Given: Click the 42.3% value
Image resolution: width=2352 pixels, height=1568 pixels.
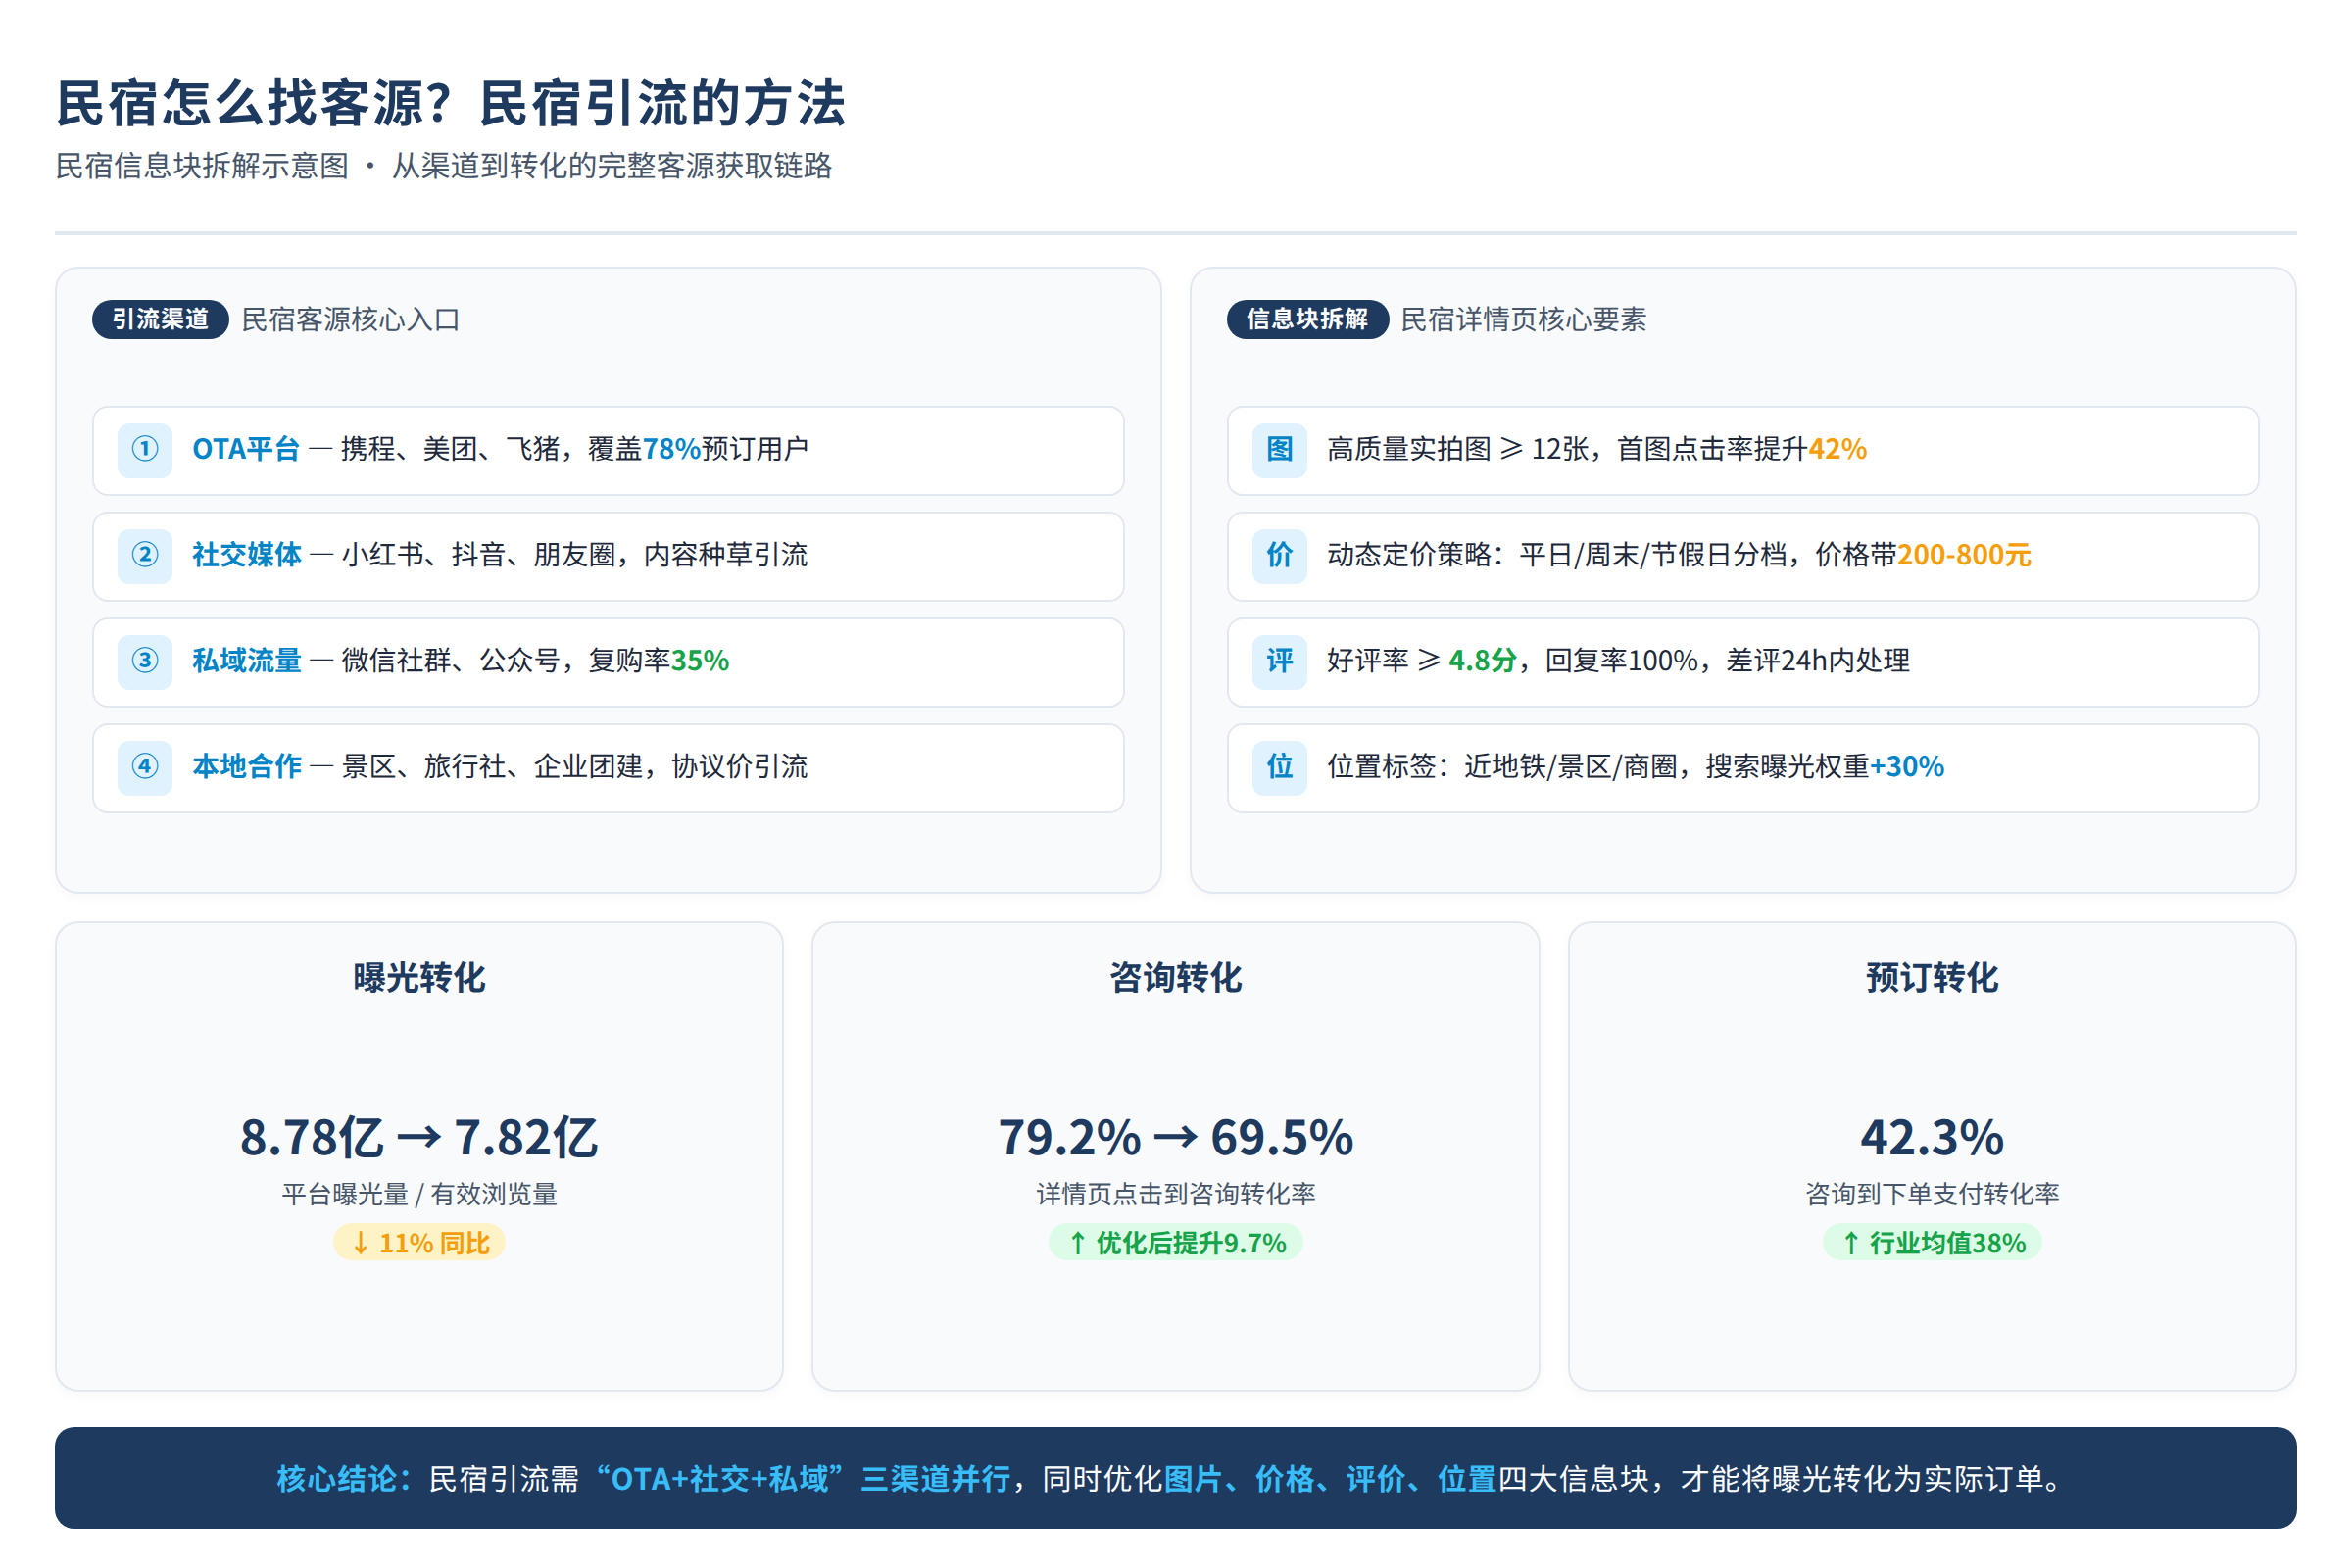Looking at the screenshot, I should (x=1932, y=1138).
